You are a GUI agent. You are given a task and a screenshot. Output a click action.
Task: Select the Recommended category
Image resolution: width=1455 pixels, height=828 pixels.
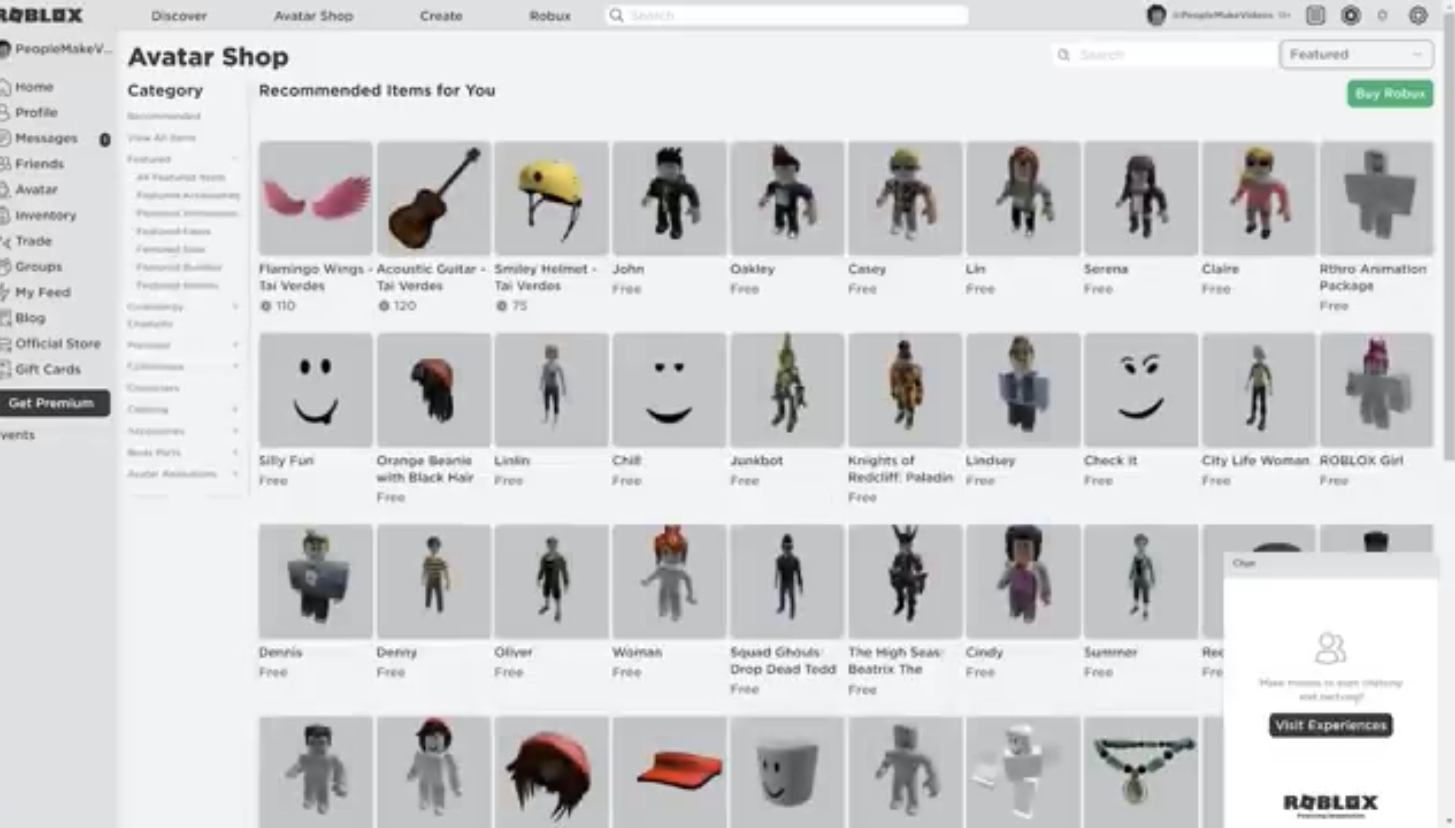(164, 116)
